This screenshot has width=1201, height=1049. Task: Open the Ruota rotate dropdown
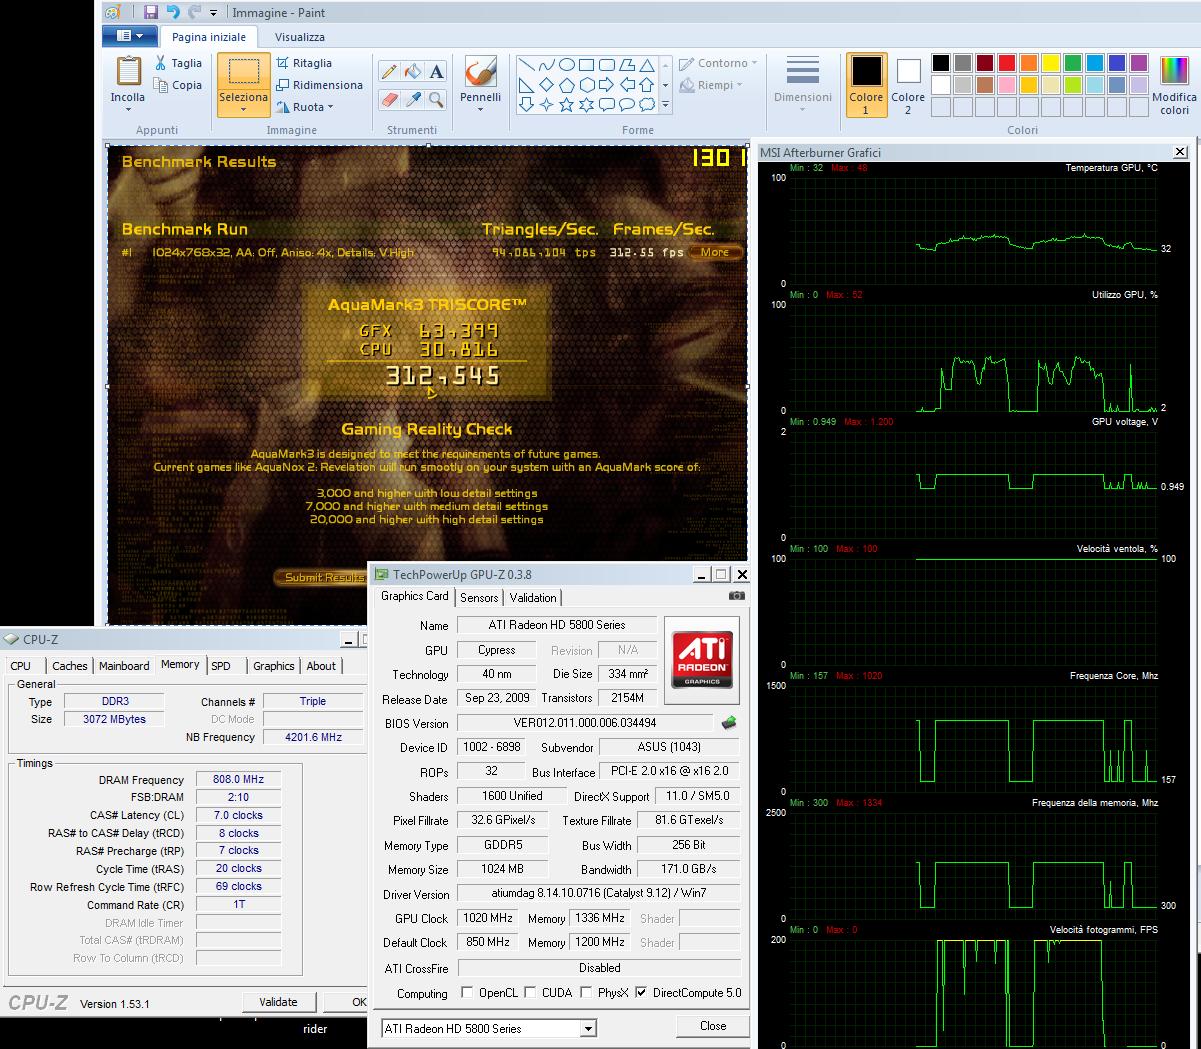(x=305, y=107)
